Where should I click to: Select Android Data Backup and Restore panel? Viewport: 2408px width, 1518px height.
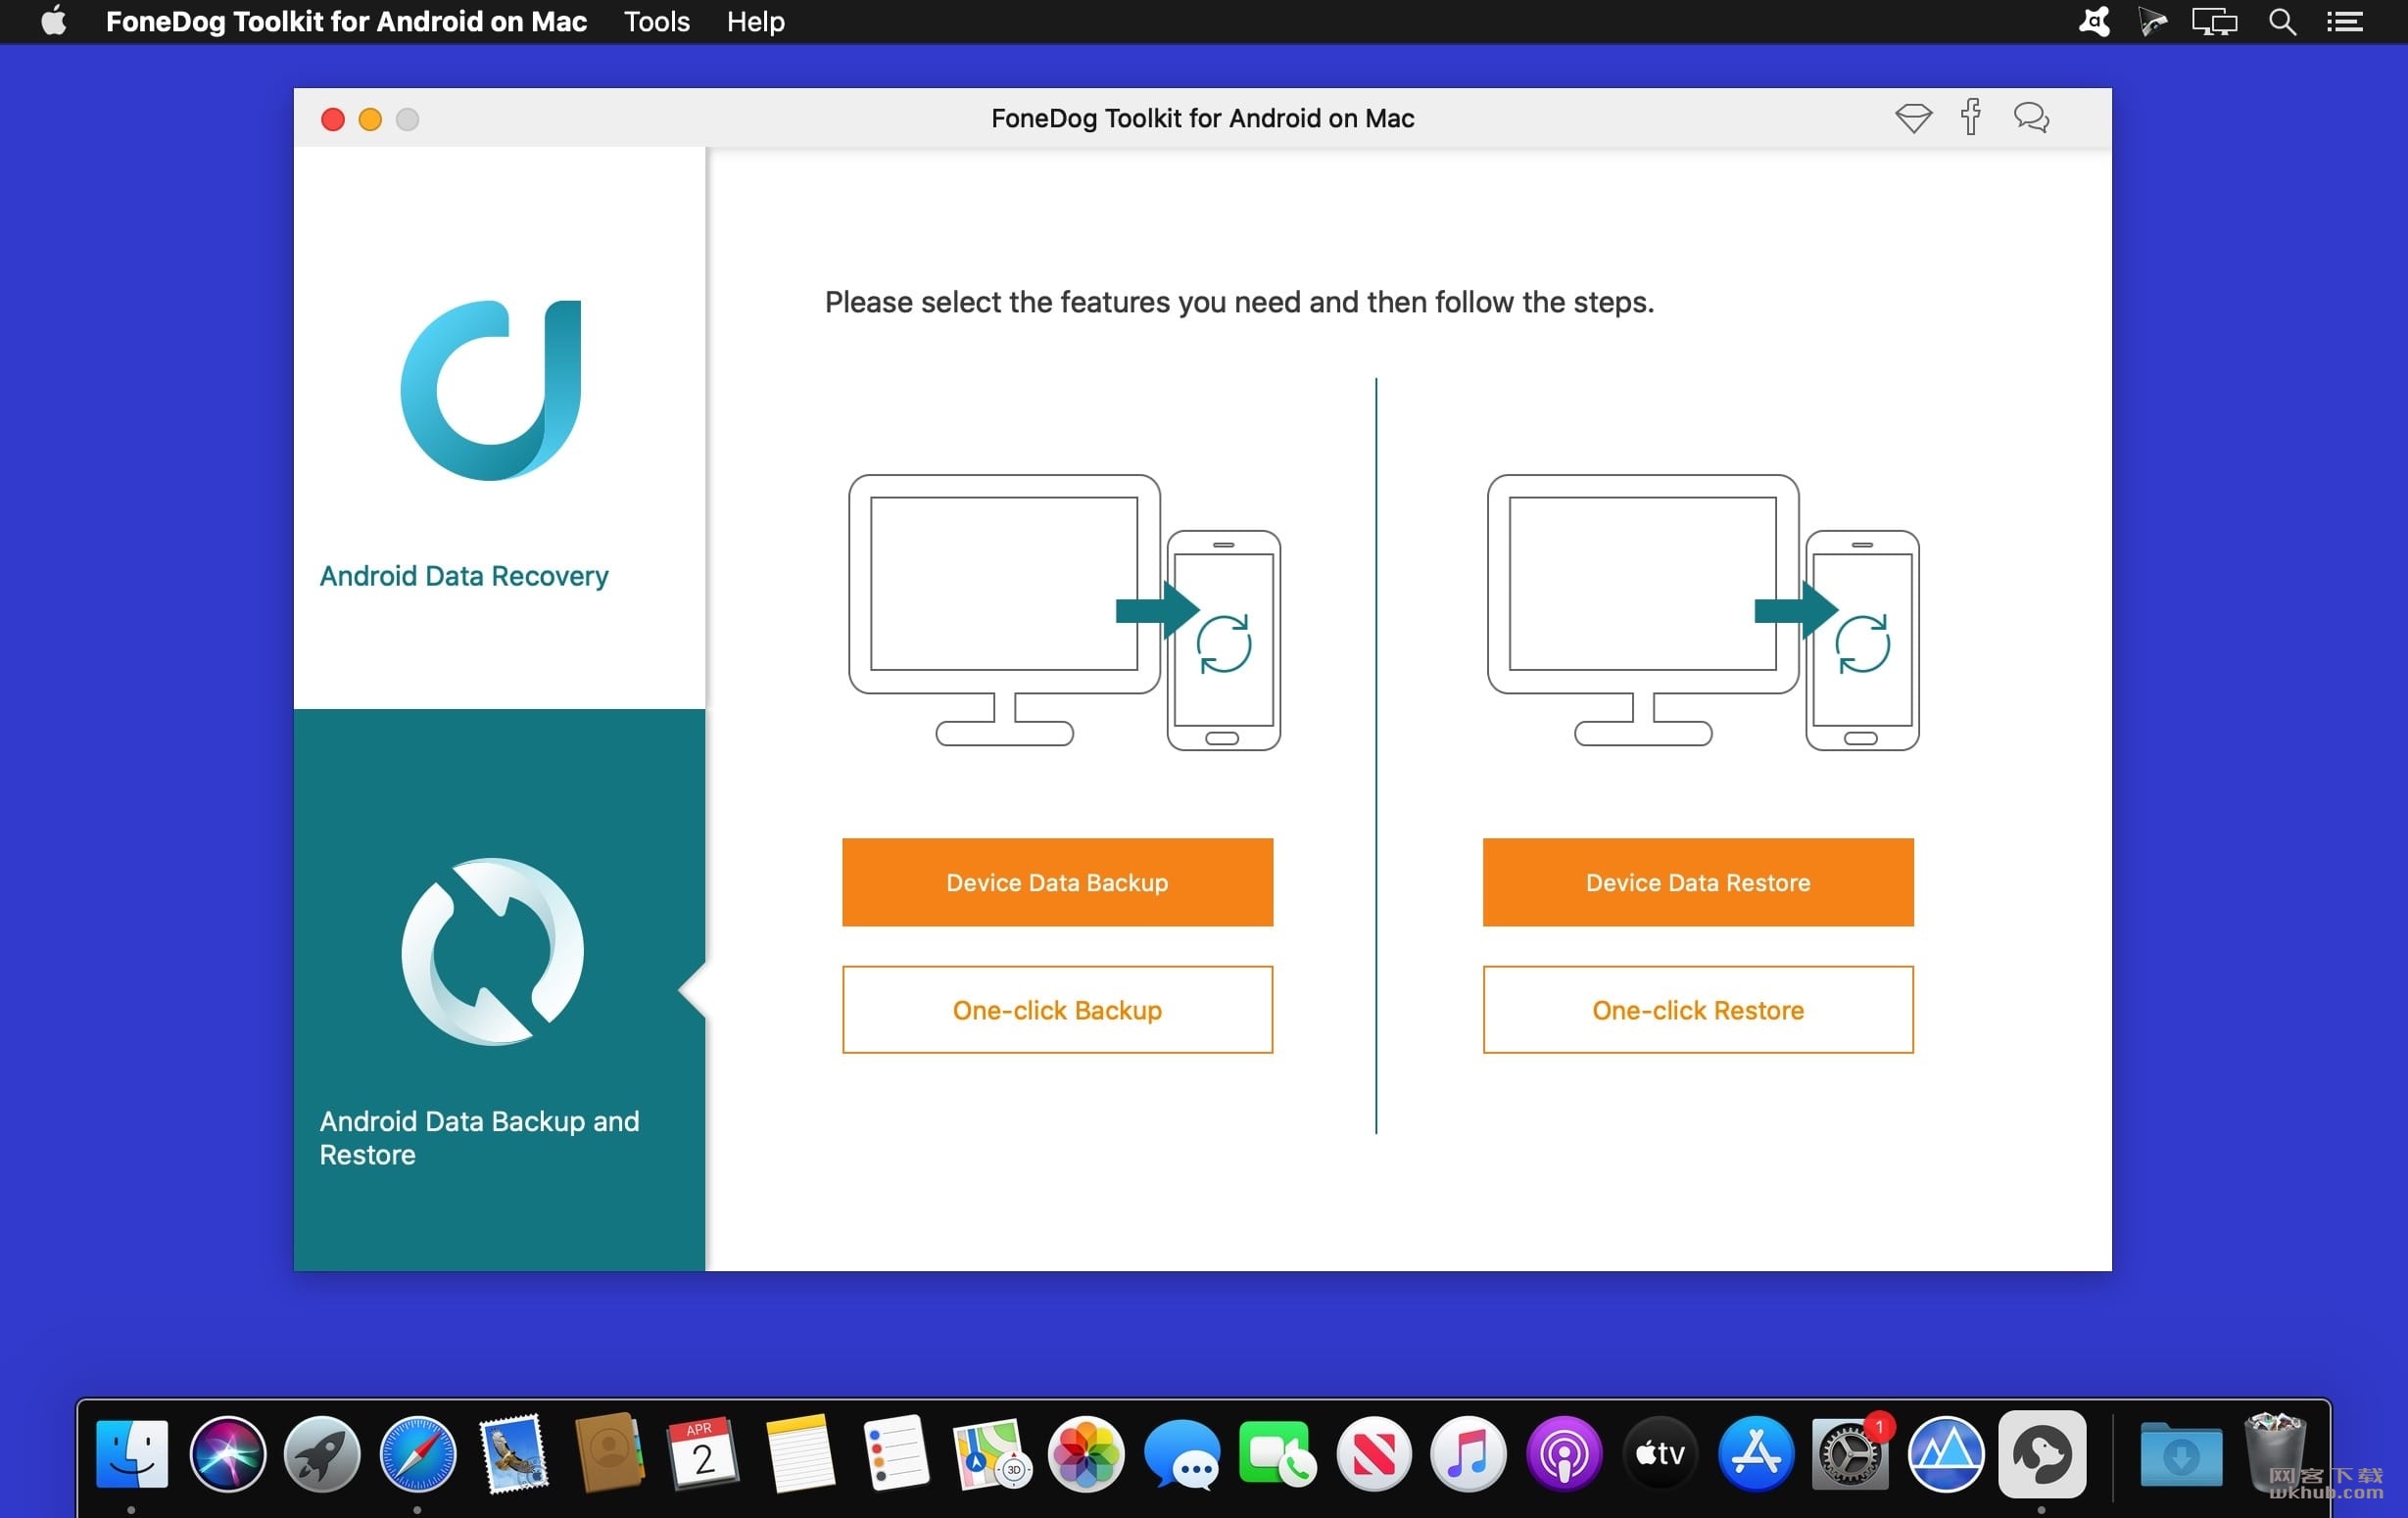pyautogui.click(x=499, y=990)
